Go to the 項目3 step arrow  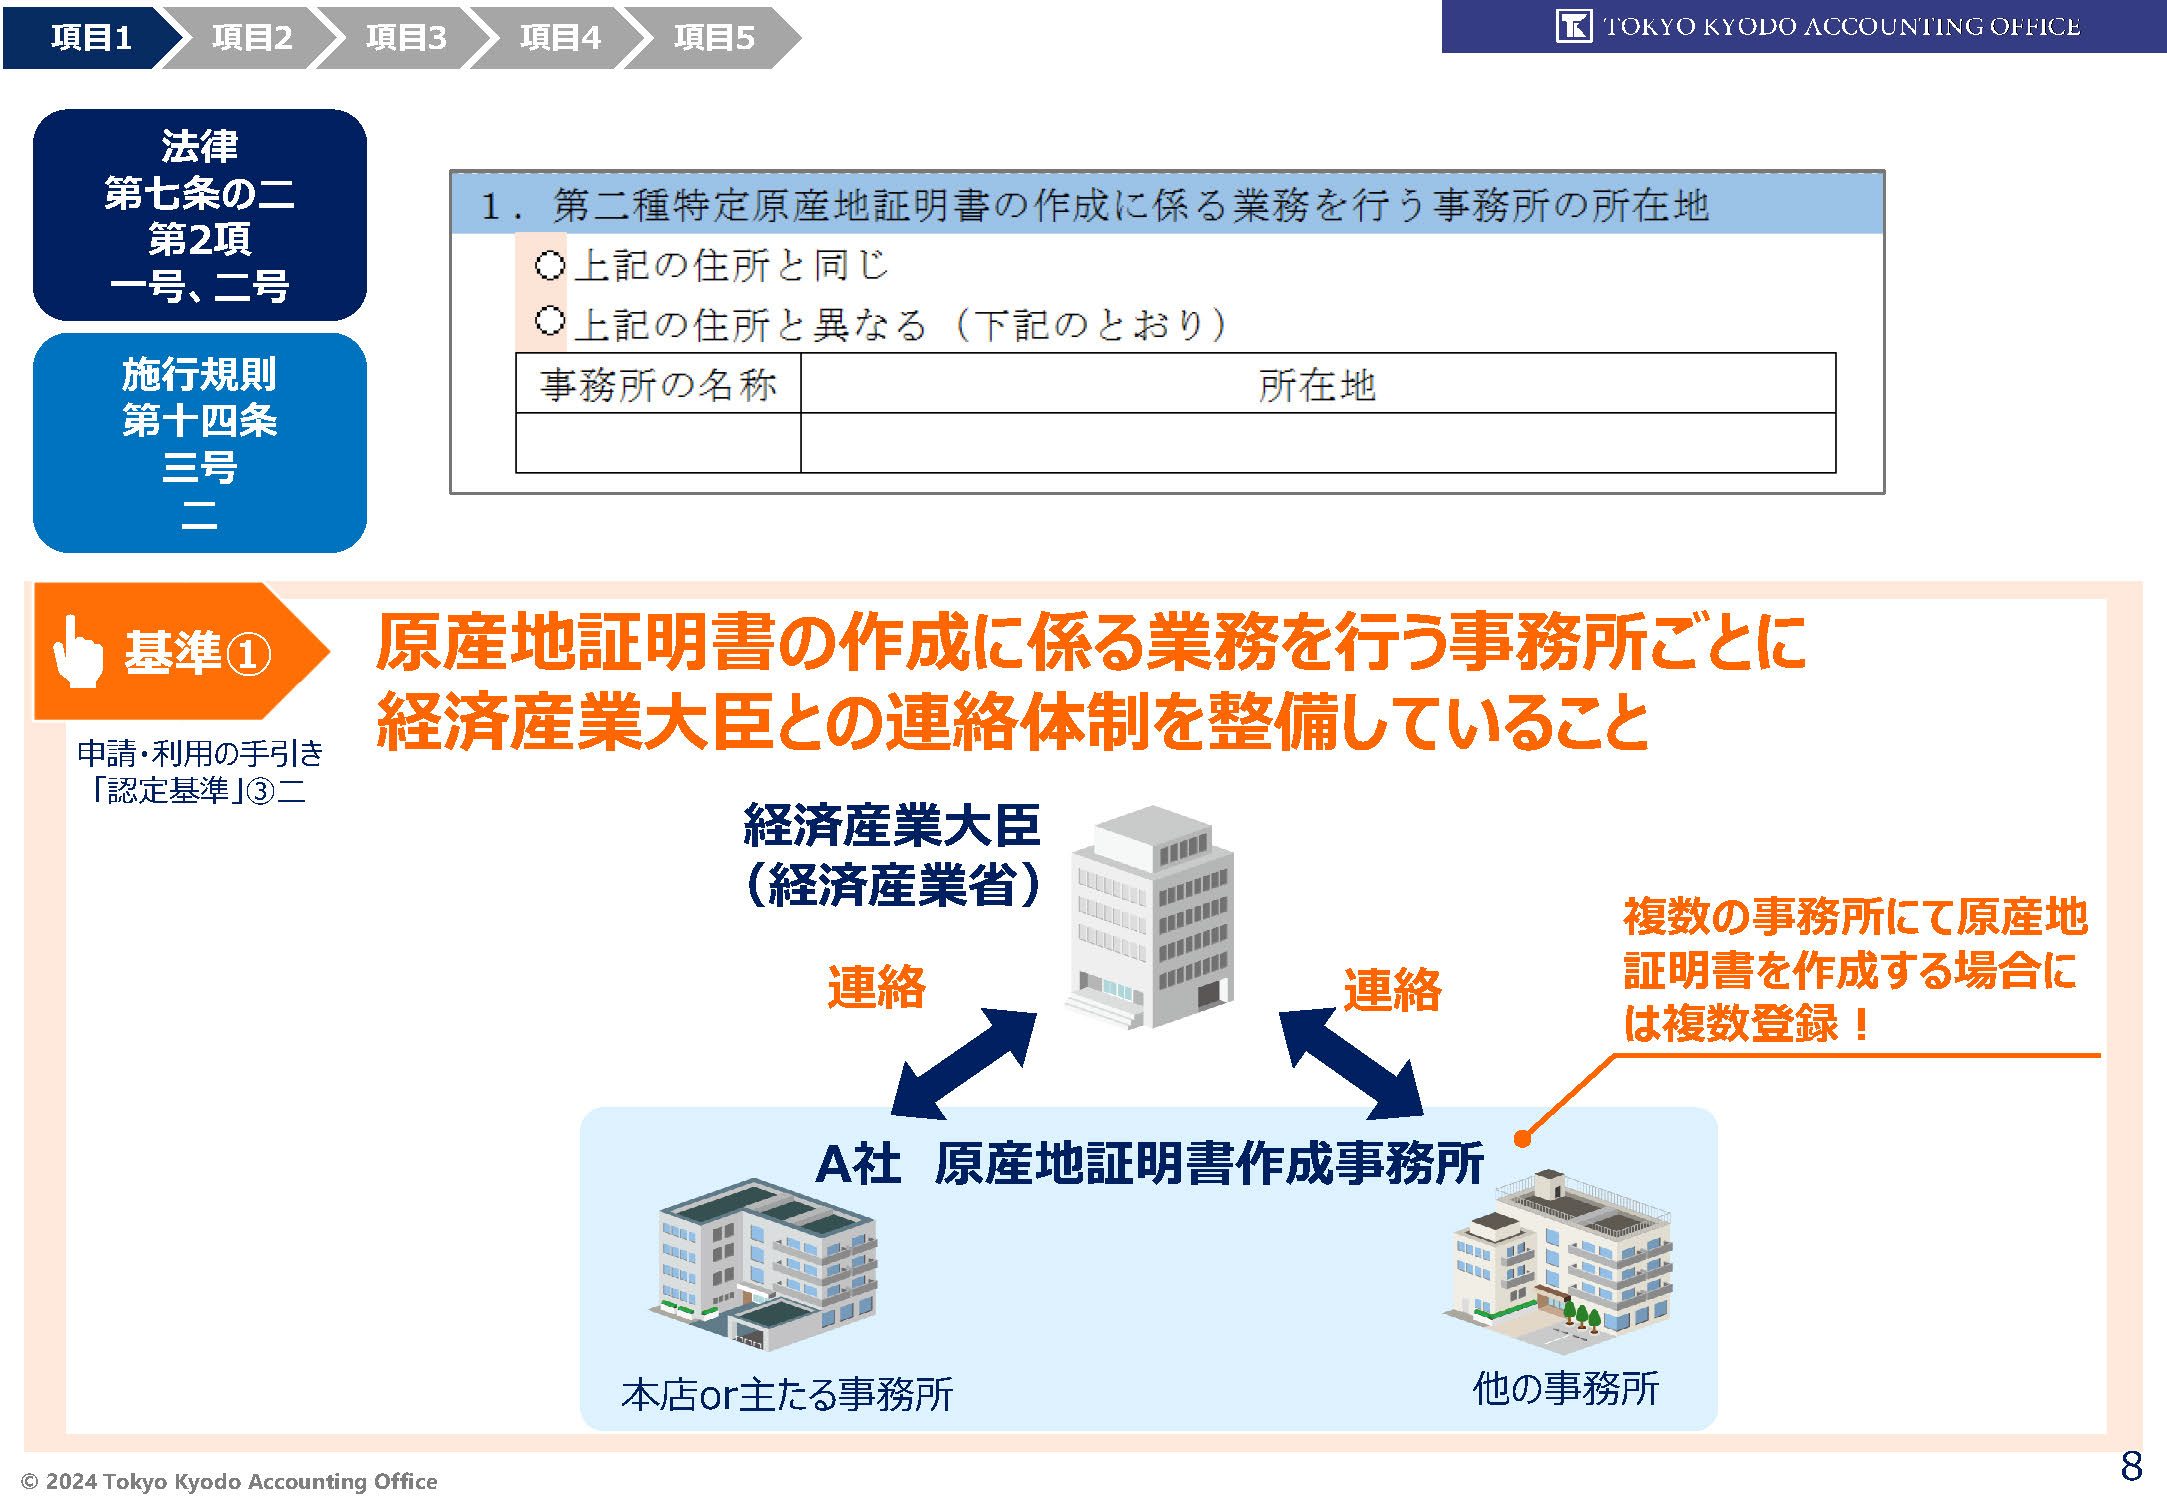(x=406, y=38)
